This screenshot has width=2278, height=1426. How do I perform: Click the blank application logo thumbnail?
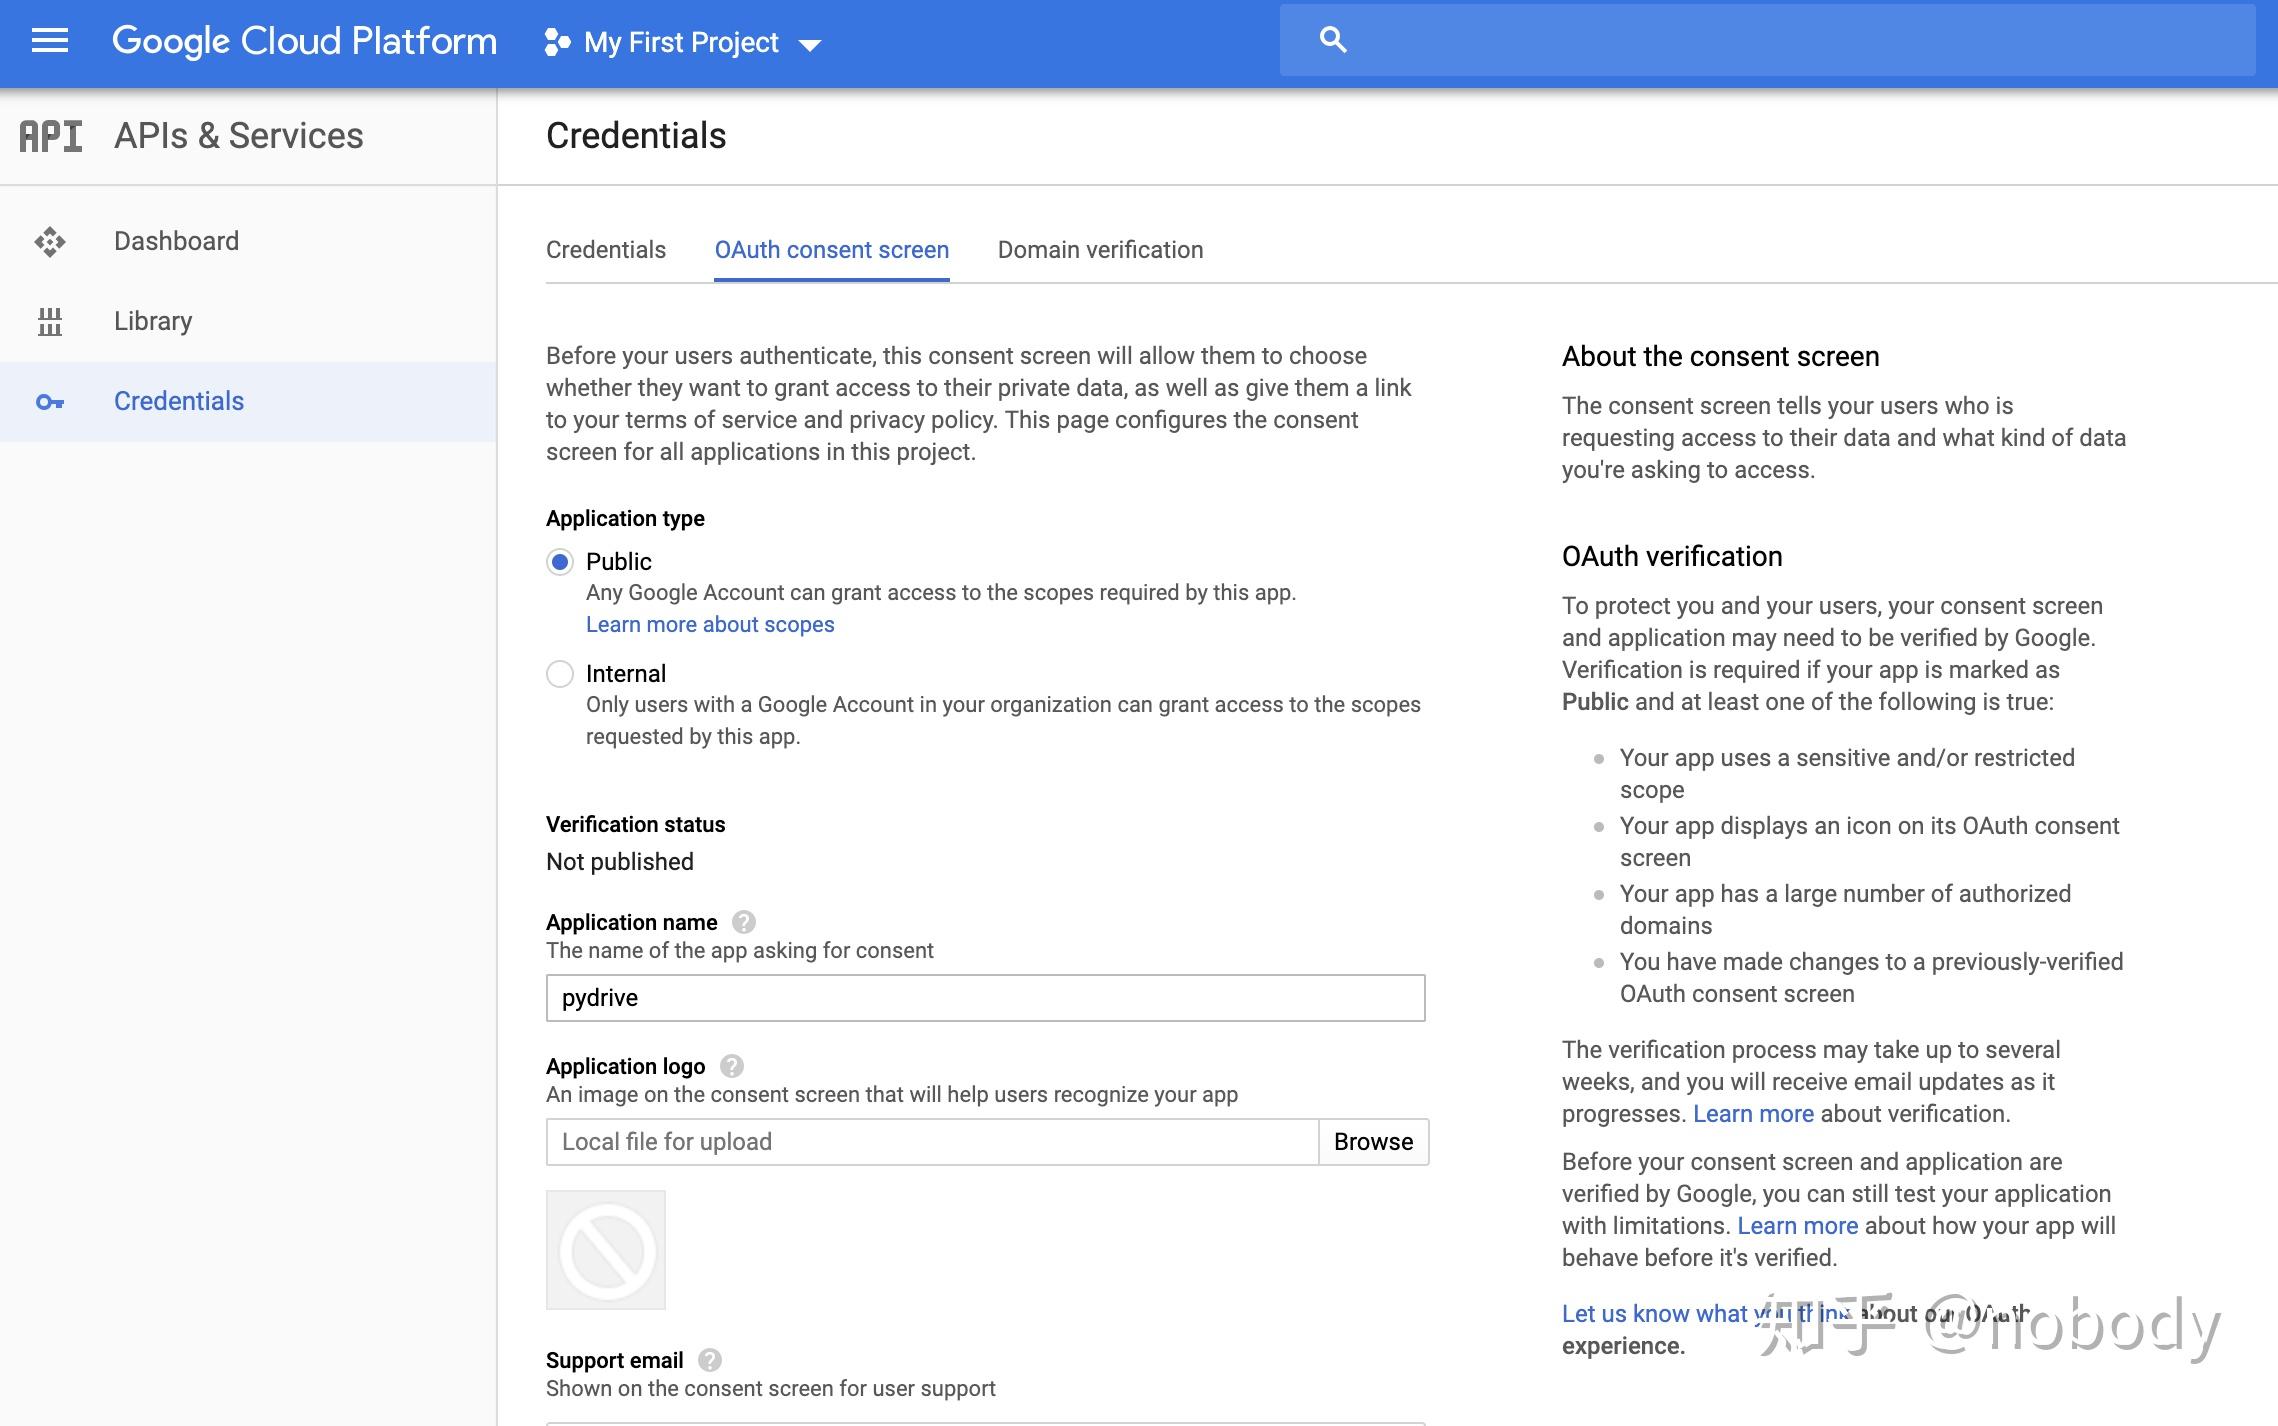[x=604, y=1249]
